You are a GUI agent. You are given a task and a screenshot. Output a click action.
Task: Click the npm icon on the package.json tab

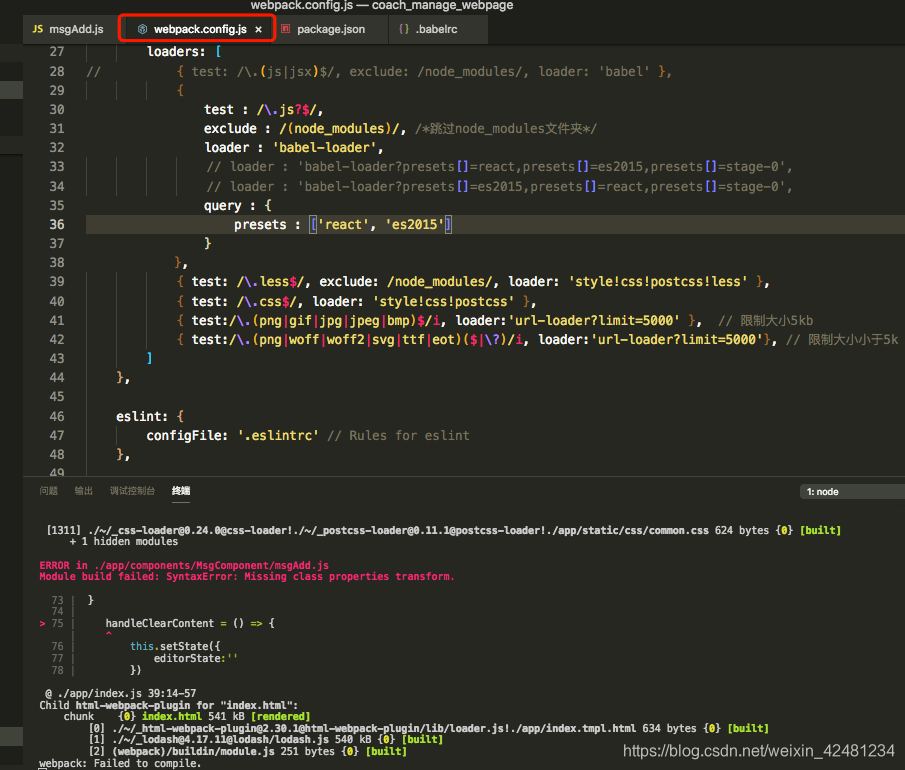click(285, 29)
